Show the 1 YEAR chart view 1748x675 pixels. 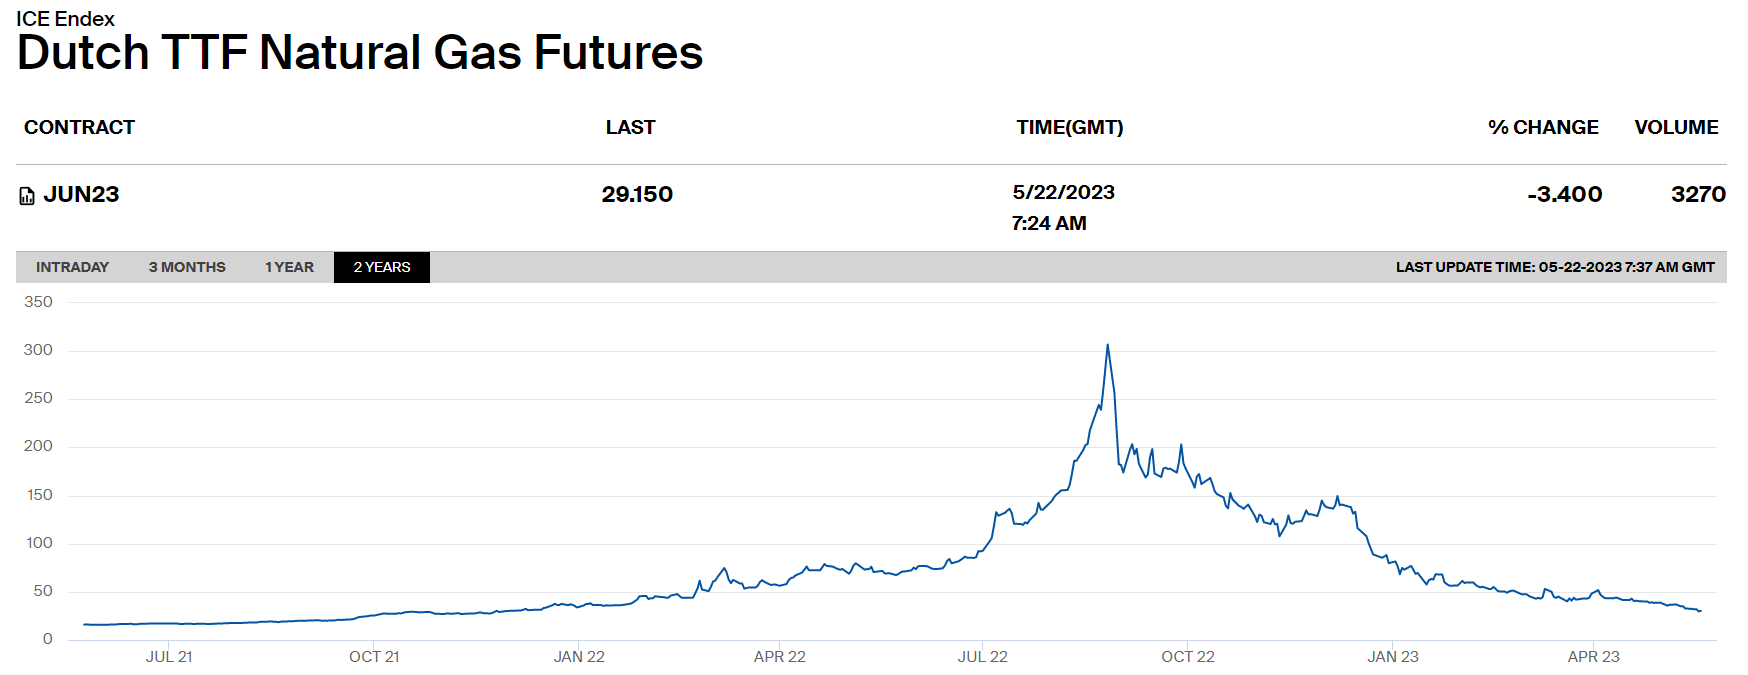[289, 267]
